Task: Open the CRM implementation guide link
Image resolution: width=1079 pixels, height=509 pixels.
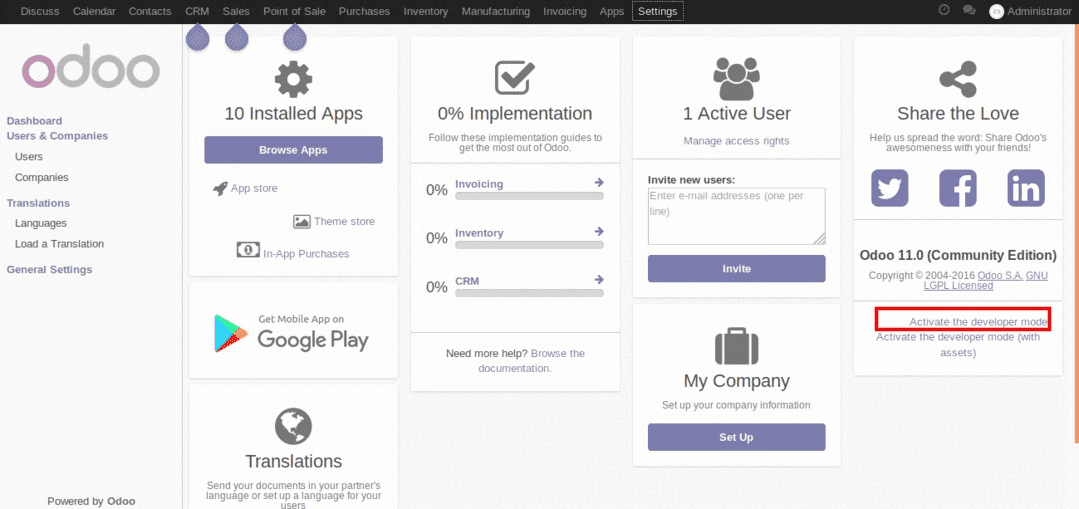Action: click(467, 281)
